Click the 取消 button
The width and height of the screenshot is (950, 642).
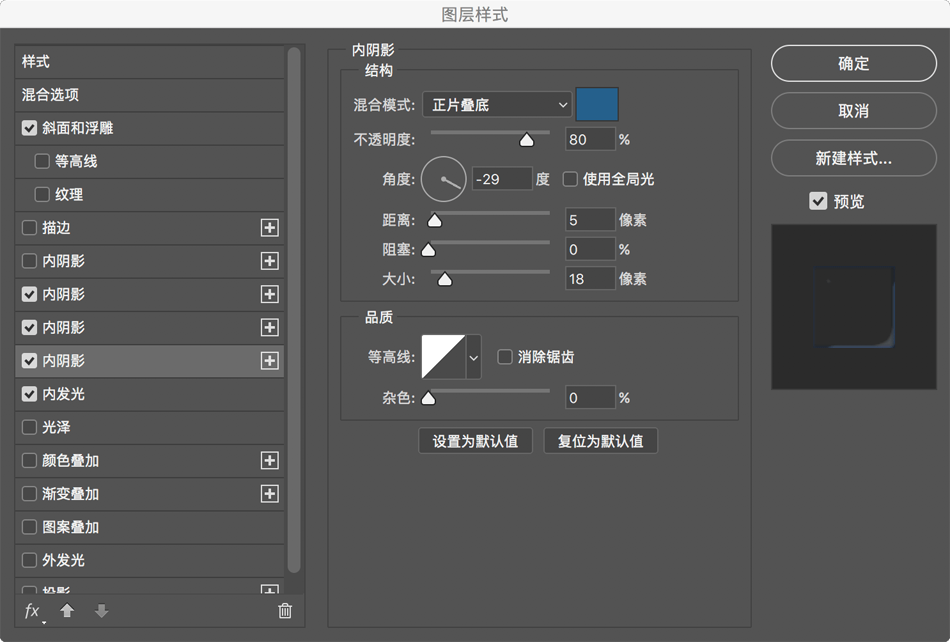coord(854,110)
